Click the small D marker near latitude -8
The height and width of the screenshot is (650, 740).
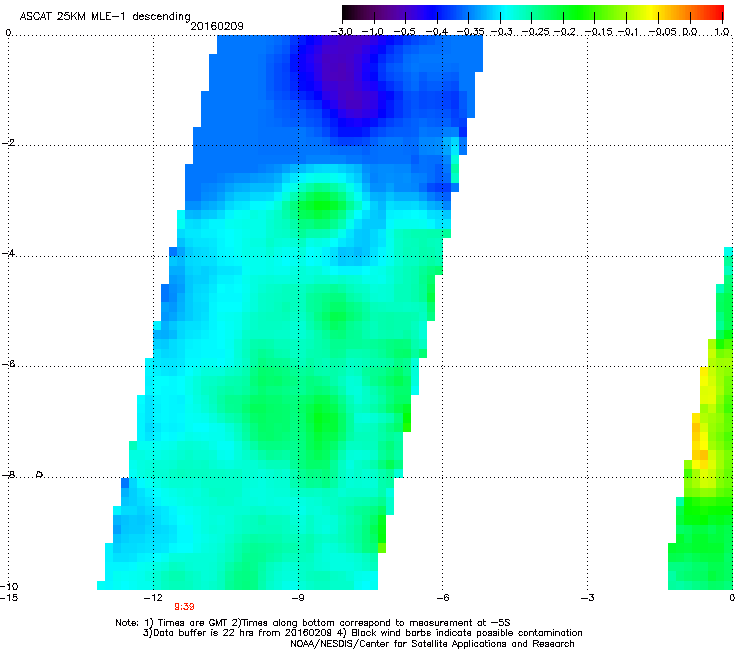point(40,474)
